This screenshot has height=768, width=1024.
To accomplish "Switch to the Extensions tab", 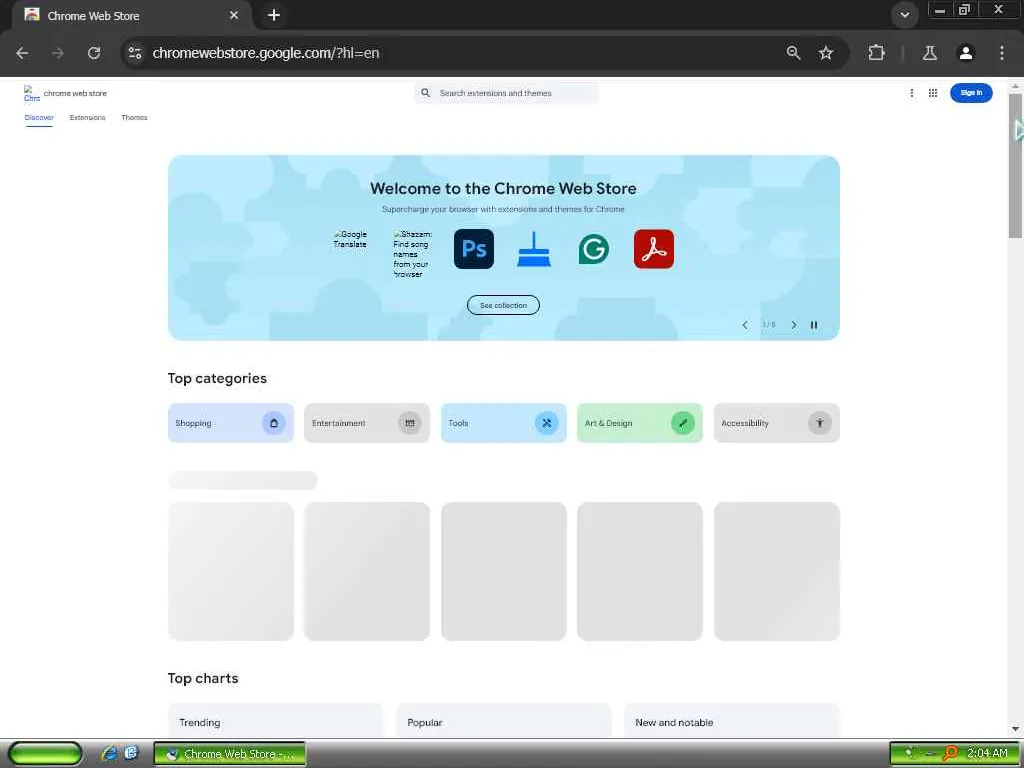I will 88,118.
